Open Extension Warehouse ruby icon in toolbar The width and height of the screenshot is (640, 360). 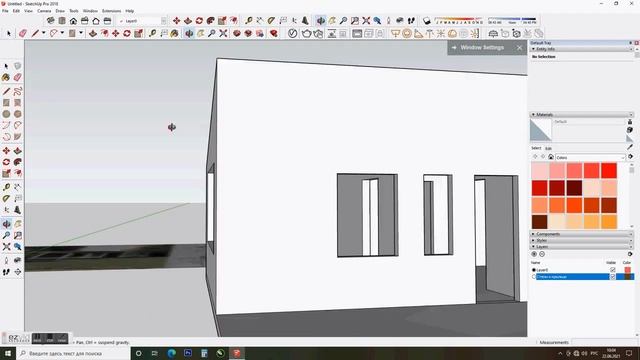click(273, 33)
